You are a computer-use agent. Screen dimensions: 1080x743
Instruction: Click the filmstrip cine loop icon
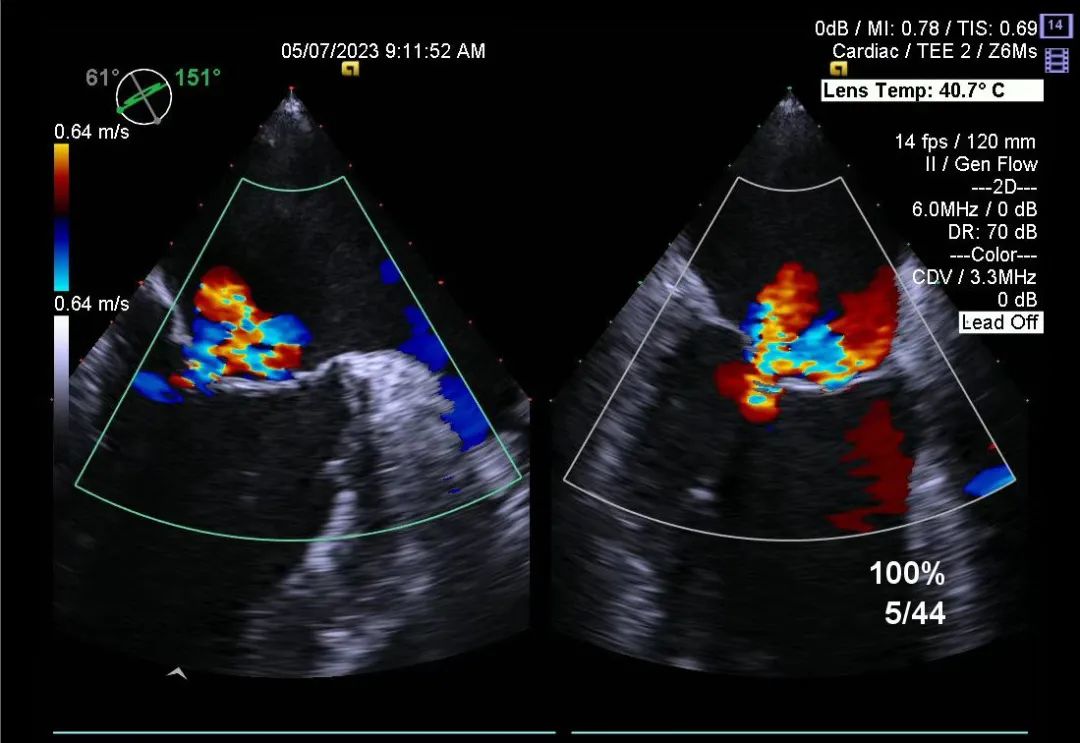pyautogui.click(x=1056, y=60)
